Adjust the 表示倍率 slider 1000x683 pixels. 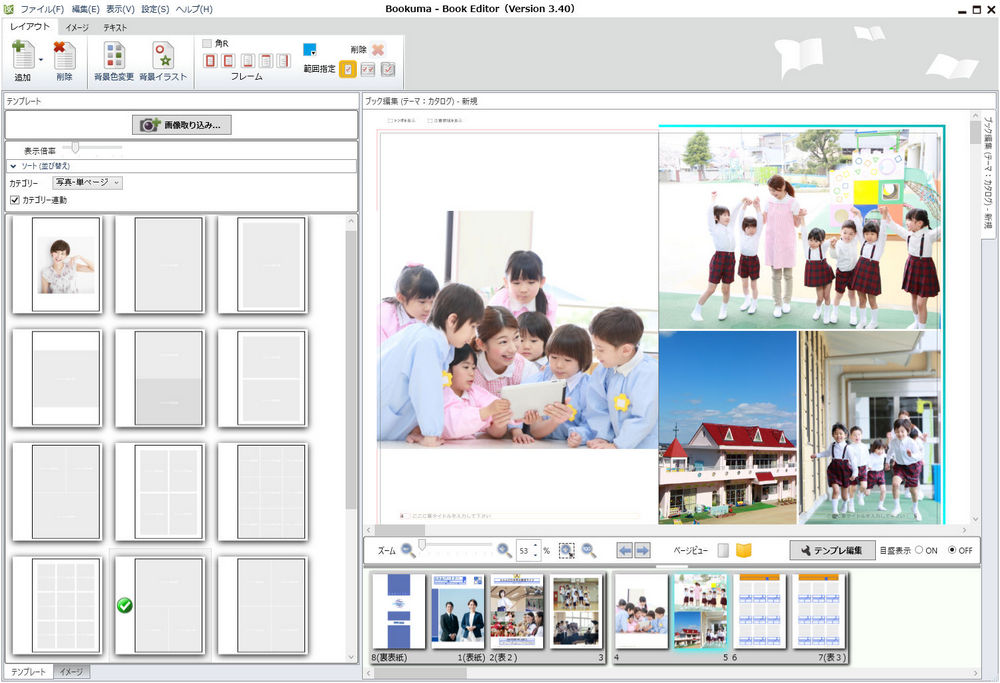pos(75,148)
